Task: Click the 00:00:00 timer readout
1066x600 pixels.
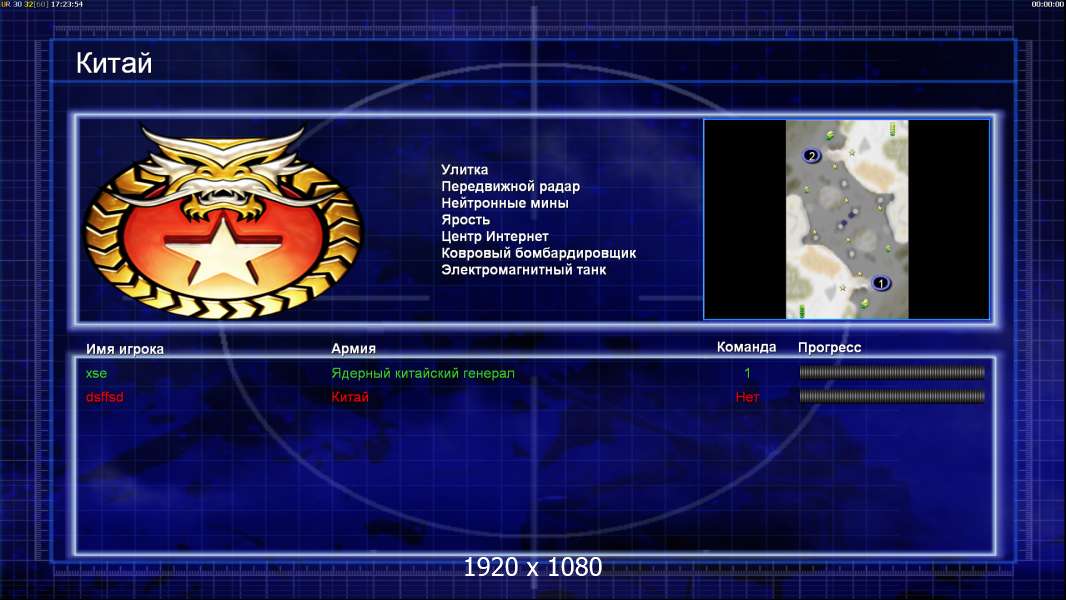Action: coord(1048,4)
